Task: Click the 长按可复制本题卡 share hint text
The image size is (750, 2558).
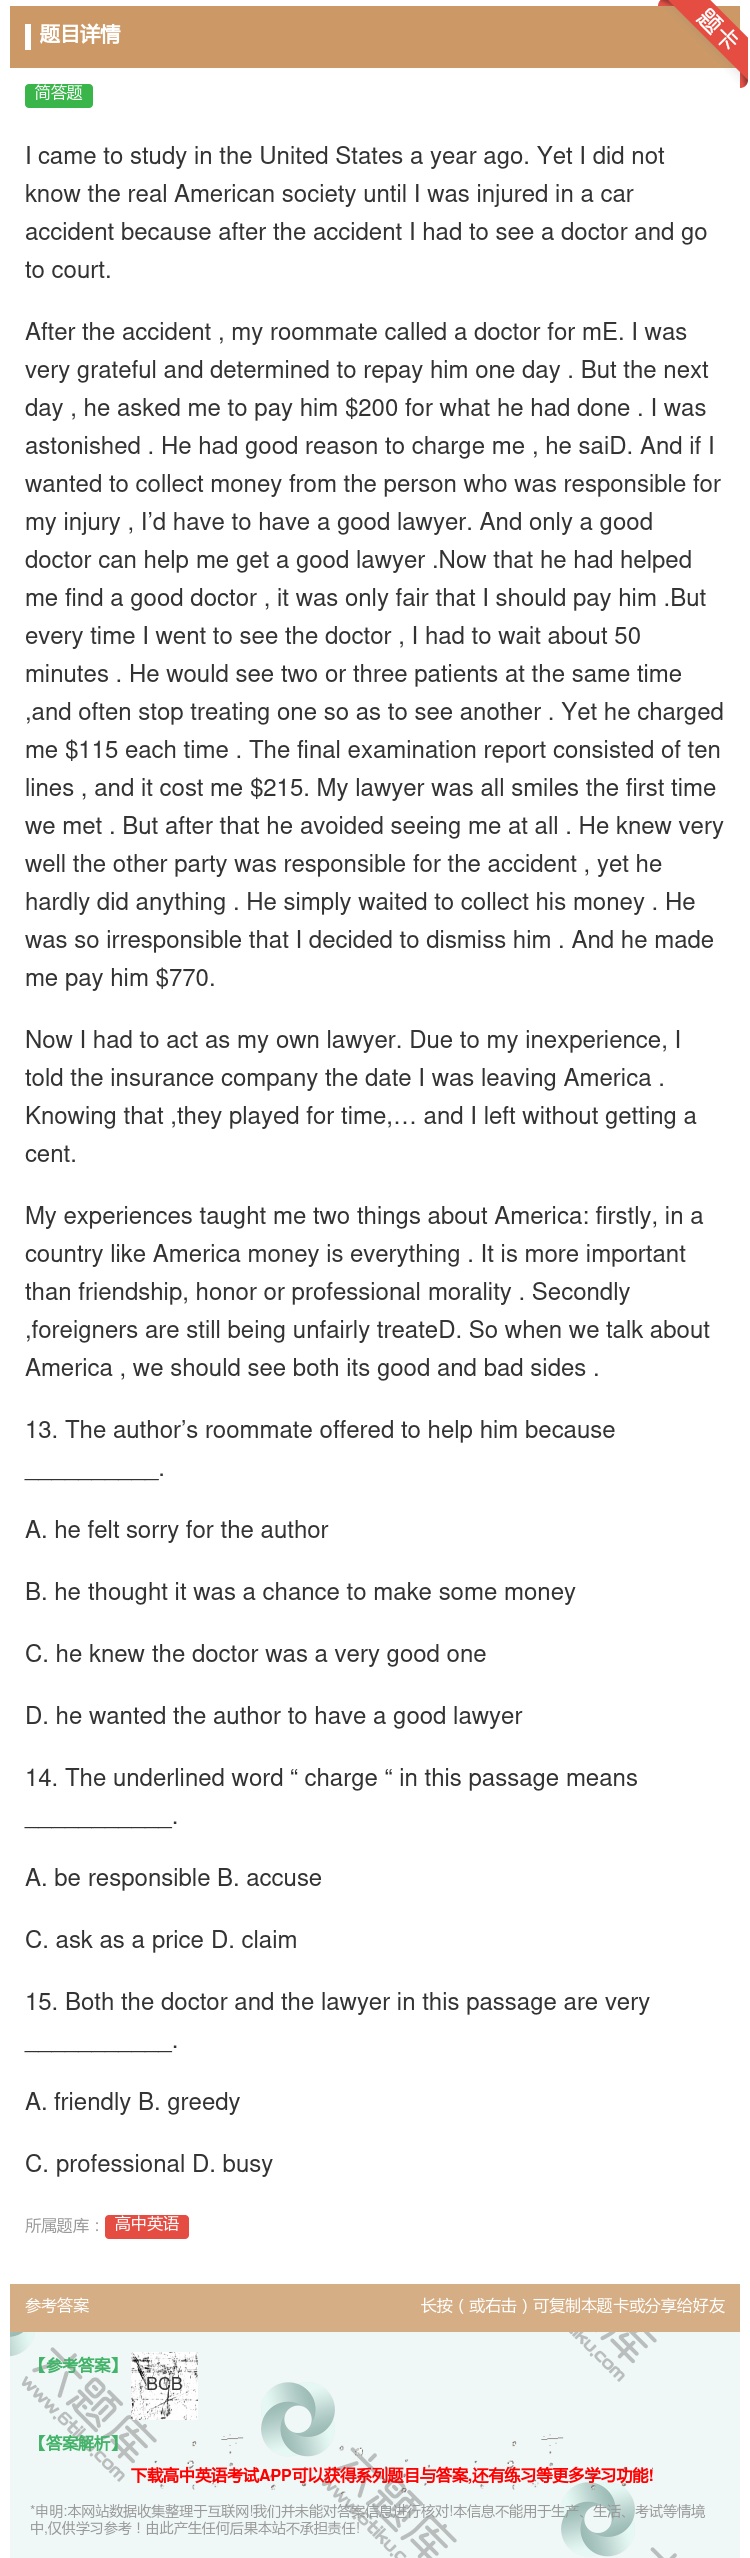Action: pos(573,2305)
